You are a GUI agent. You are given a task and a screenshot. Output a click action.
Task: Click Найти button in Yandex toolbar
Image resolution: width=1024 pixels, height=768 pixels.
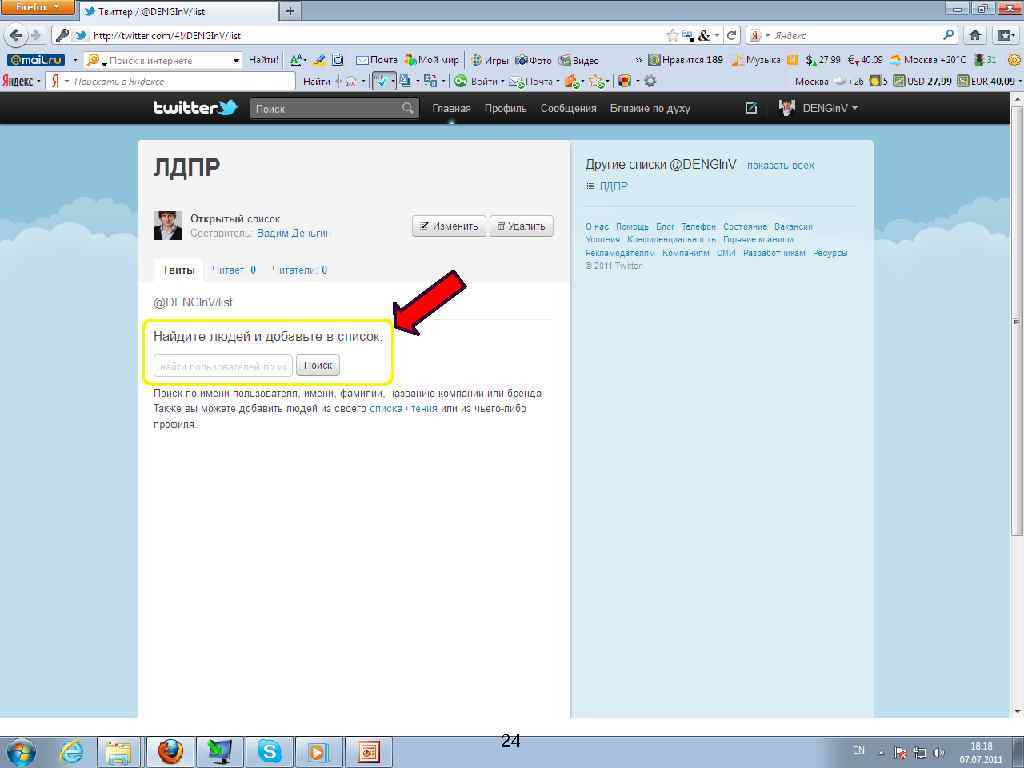point(317,81)
